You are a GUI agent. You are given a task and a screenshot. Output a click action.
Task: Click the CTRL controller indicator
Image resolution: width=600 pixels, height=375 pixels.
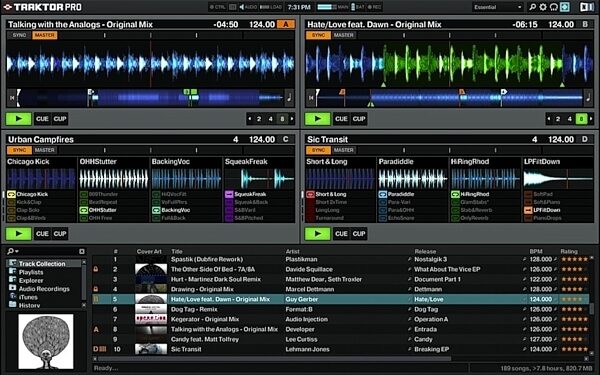coord(217,7)
